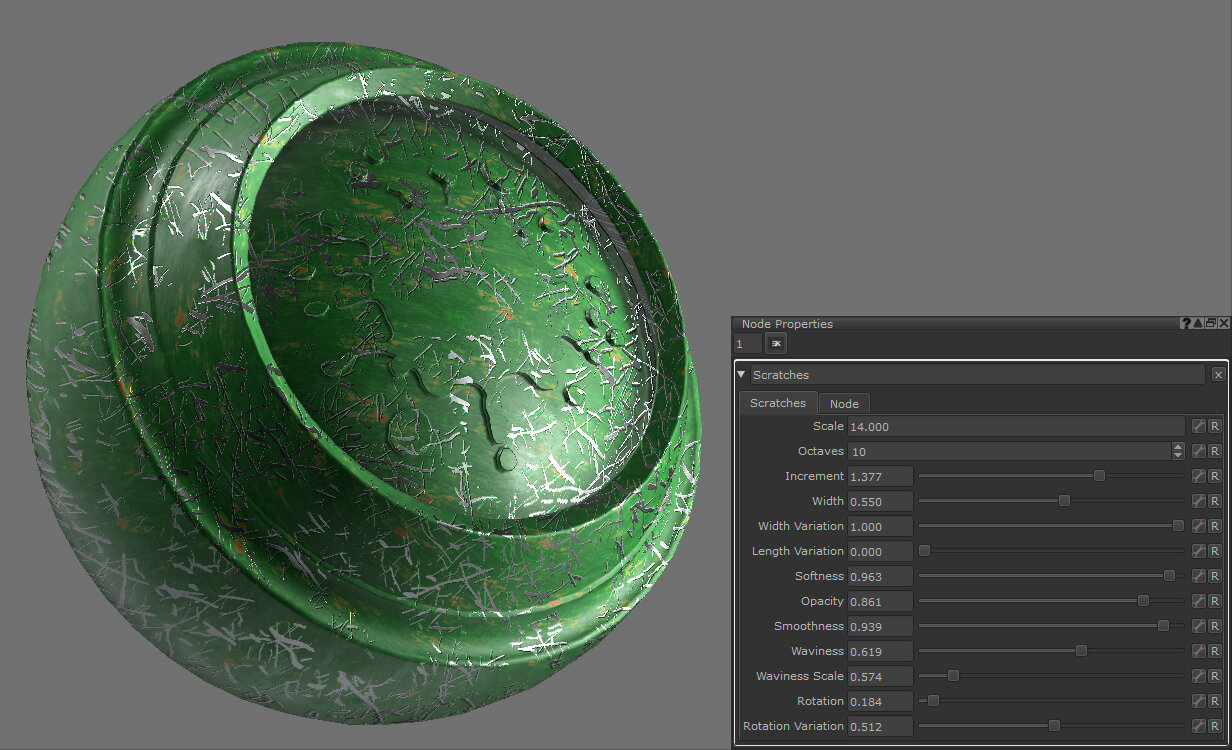Click the curve icon for the Opacity row
Viewport: 1232px width, 750px height.
pyautogui.click(x=1198, y=601)
